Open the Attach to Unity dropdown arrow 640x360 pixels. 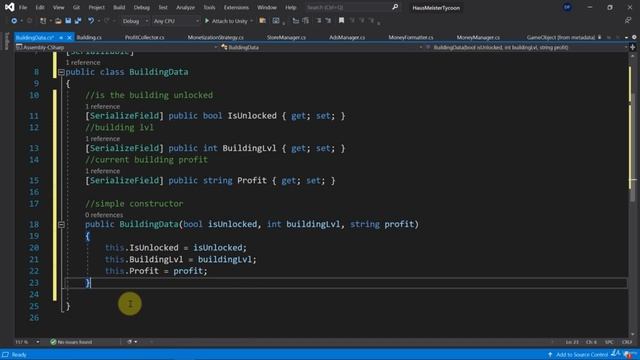click(251, 21)
